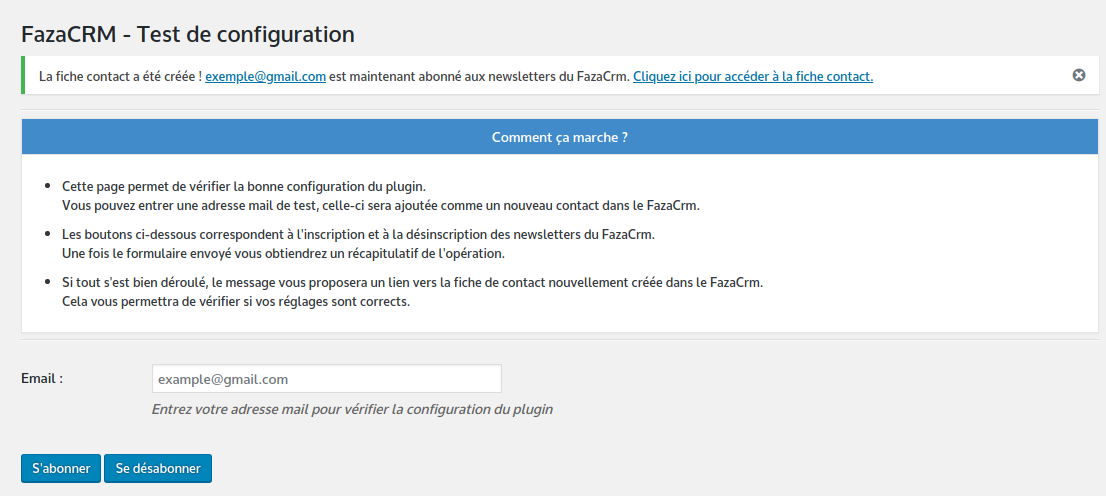1106x496 pixels.
Task: Click the green left border of the success notice
Action: pyautogui.click(x=23, y=75)
